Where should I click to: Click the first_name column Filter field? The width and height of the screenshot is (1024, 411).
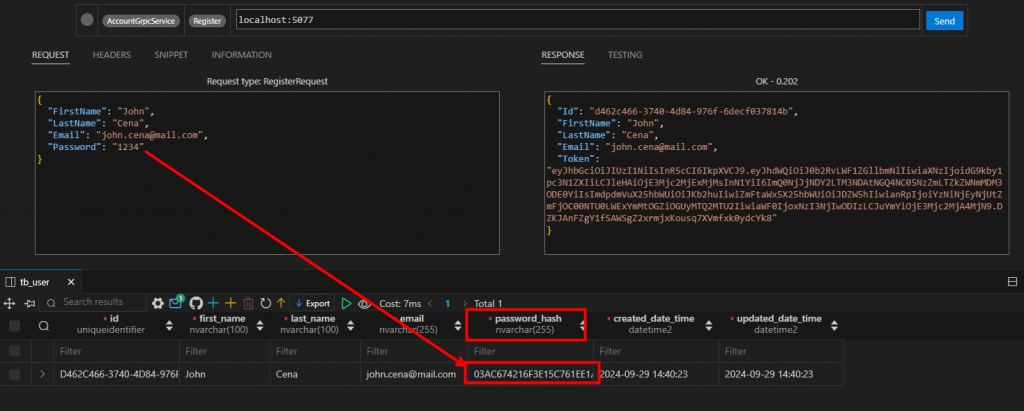coord(225,351)
